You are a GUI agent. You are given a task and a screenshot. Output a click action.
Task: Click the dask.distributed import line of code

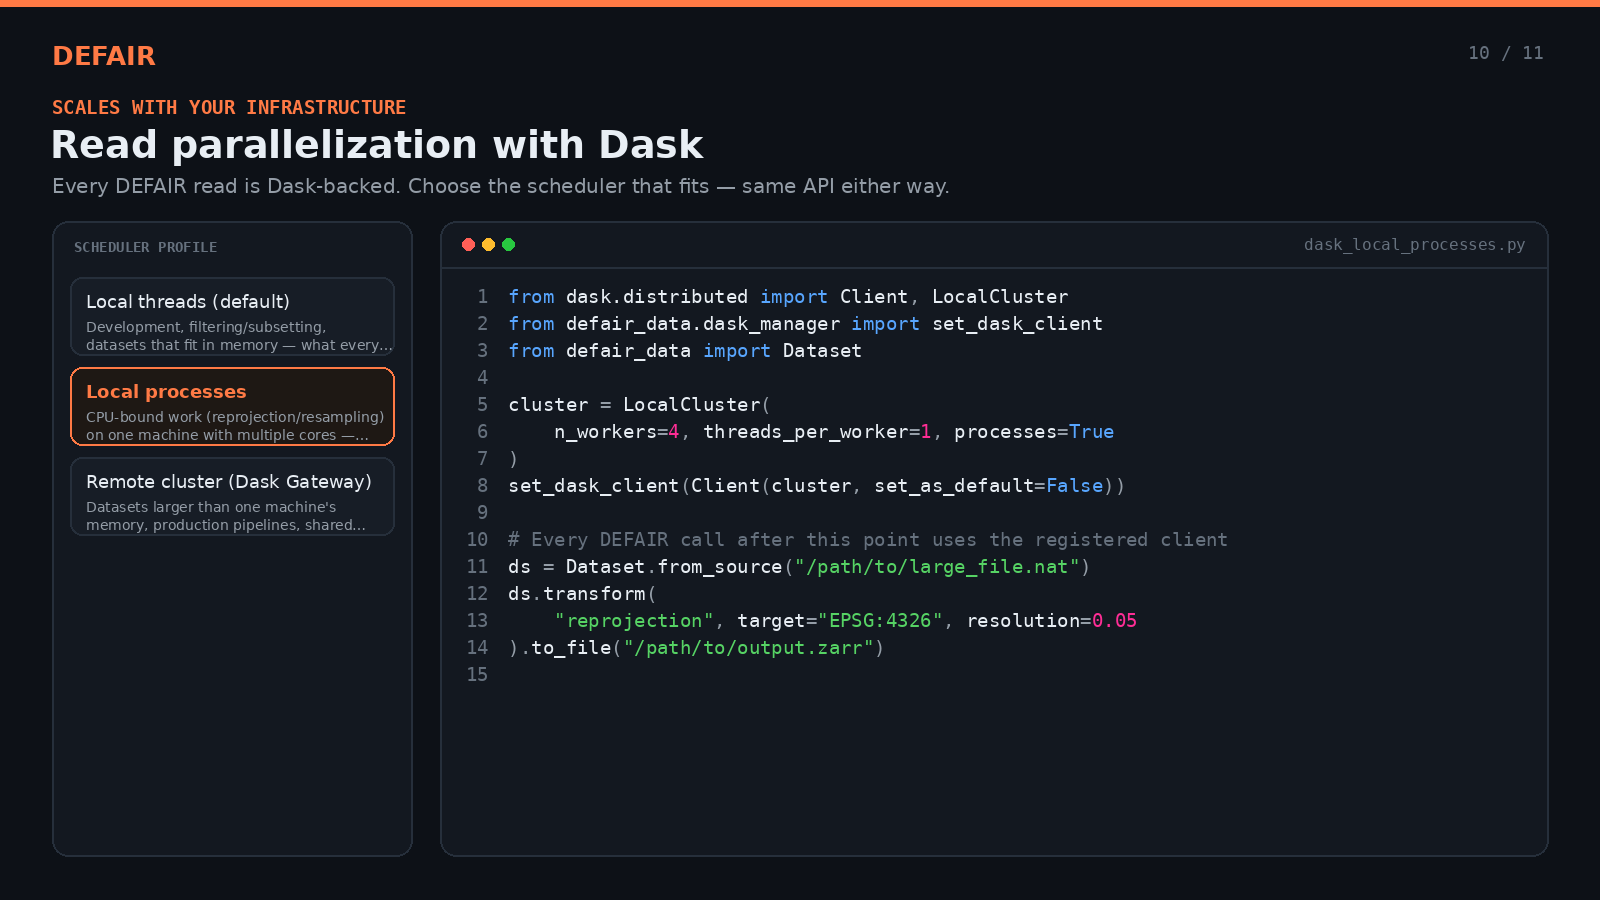[x=788, y=297]
